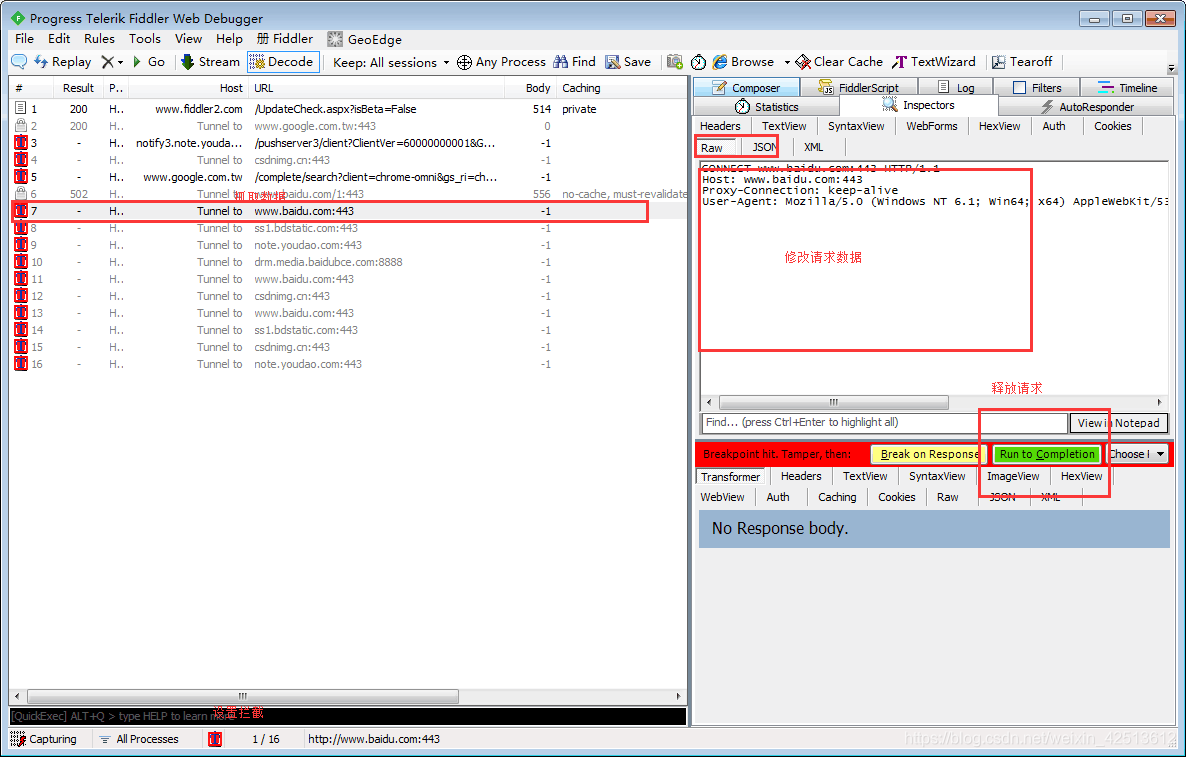
Task: Click Clear Cache toolbar button
Action: 840,62
